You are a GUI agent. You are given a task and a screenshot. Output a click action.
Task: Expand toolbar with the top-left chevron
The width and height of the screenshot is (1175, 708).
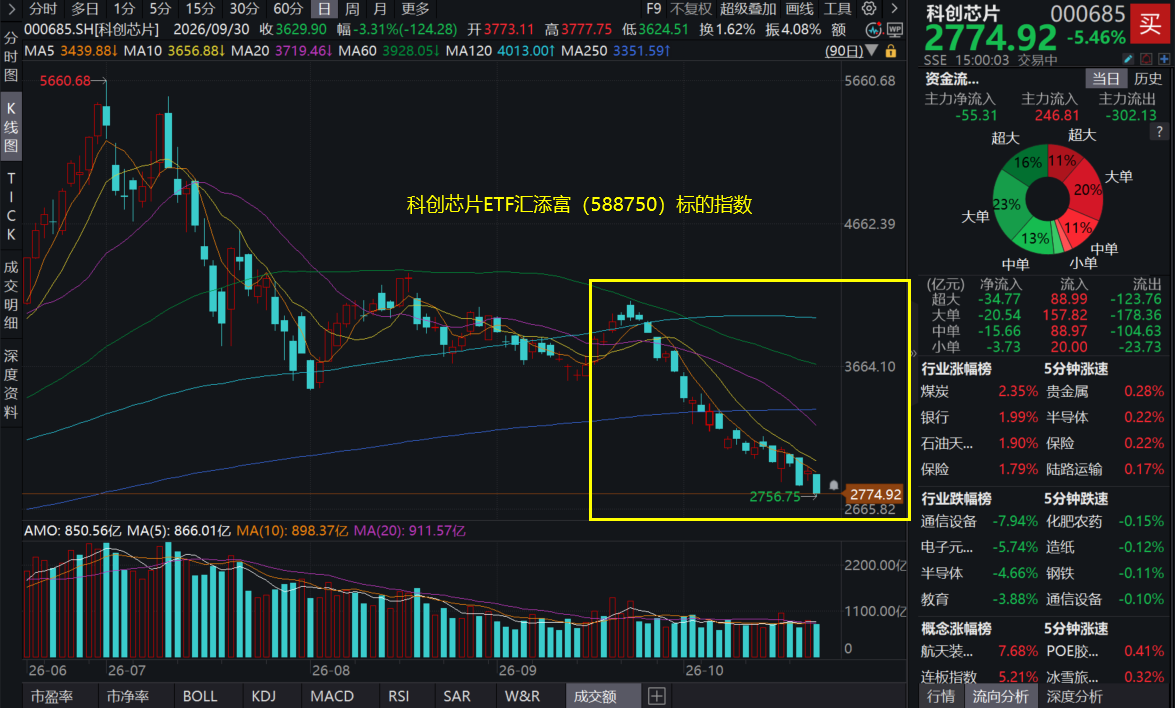[10, 9]
